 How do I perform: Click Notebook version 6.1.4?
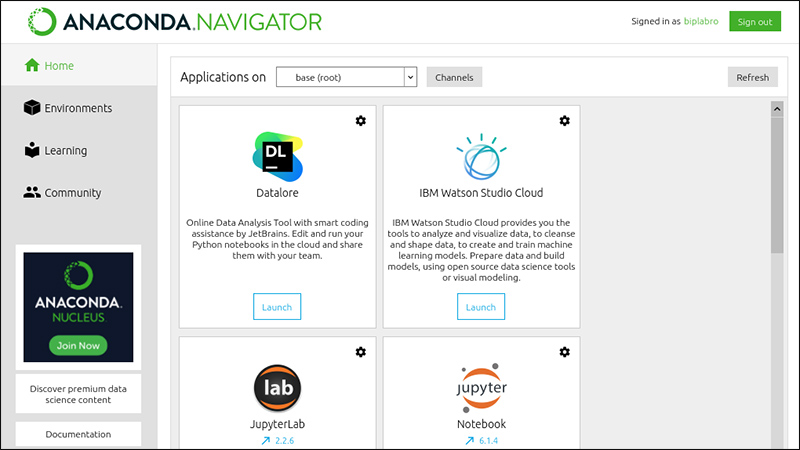pos(488,440)
